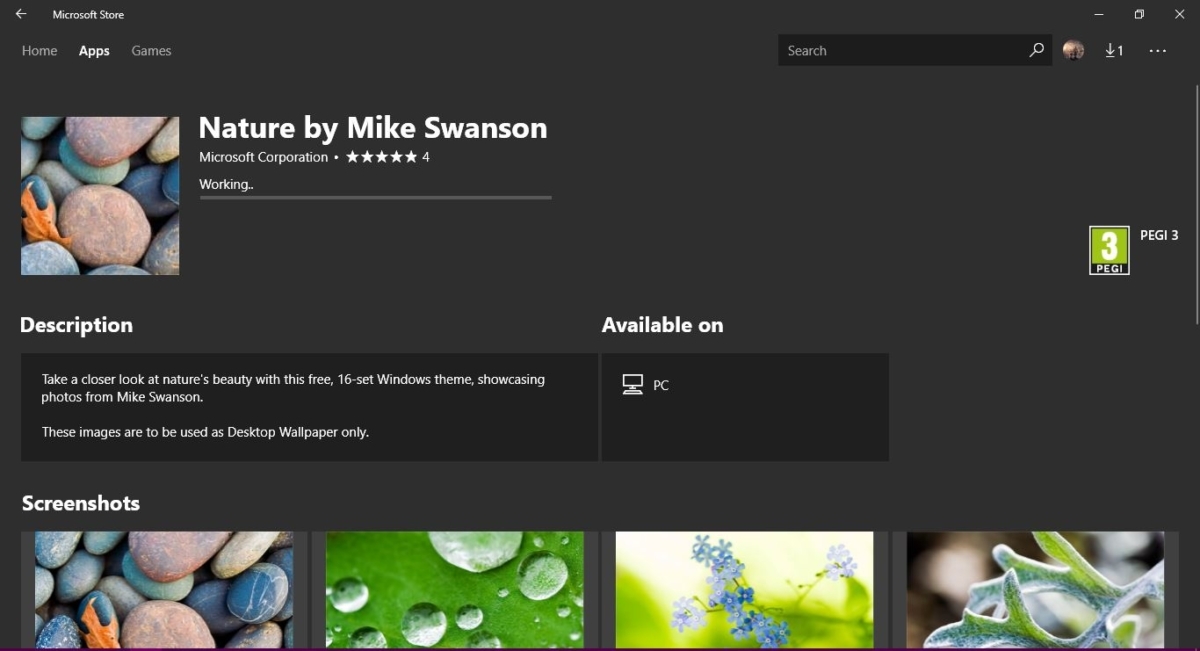The width and height of the screenshot is (1200, 651).
Task: Click the user profile avatar icon
Action: coord(1073,50)
